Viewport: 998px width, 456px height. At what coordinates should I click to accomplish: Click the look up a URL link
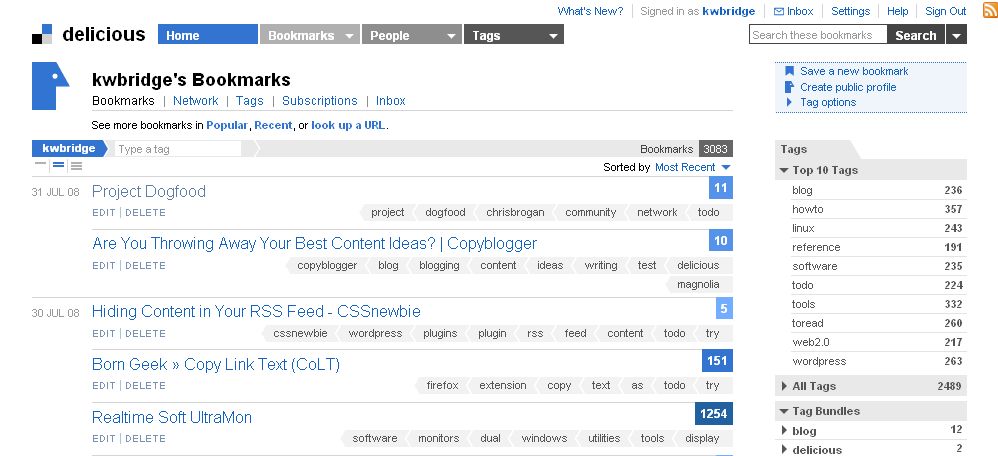click(x=348, y=125)
